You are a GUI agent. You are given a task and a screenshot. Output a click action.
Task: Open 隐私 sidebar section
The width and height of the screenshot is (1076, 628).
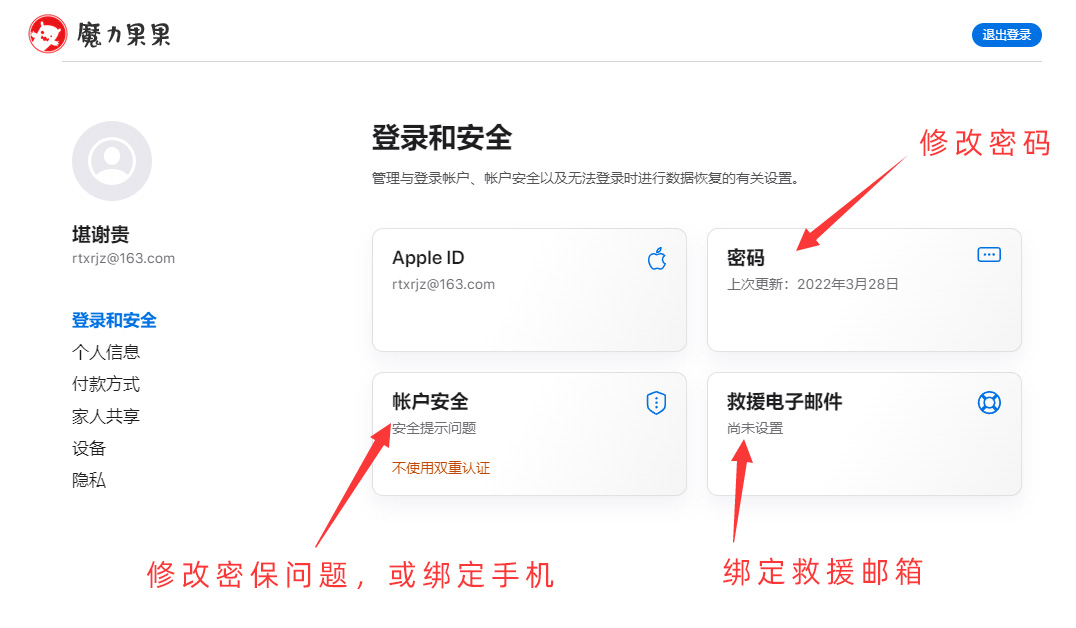(x=89, y=480)
